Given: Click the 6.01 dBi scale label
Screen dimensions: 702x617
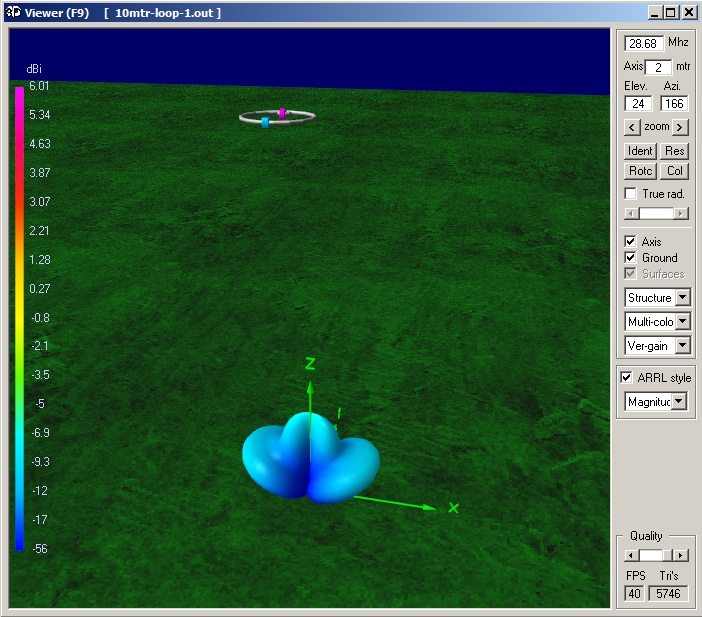Looking at the screenshot, I should point(39,86).
